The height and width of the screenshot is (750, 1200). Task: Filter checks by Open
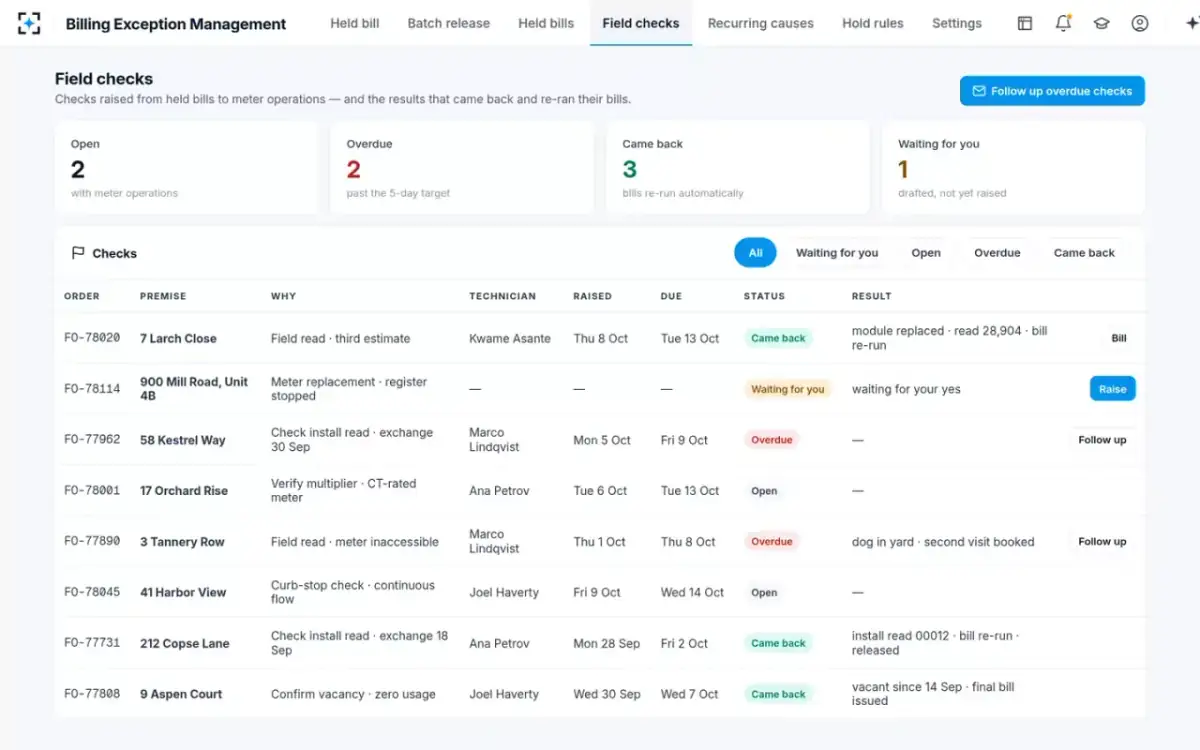coord(926,253)
